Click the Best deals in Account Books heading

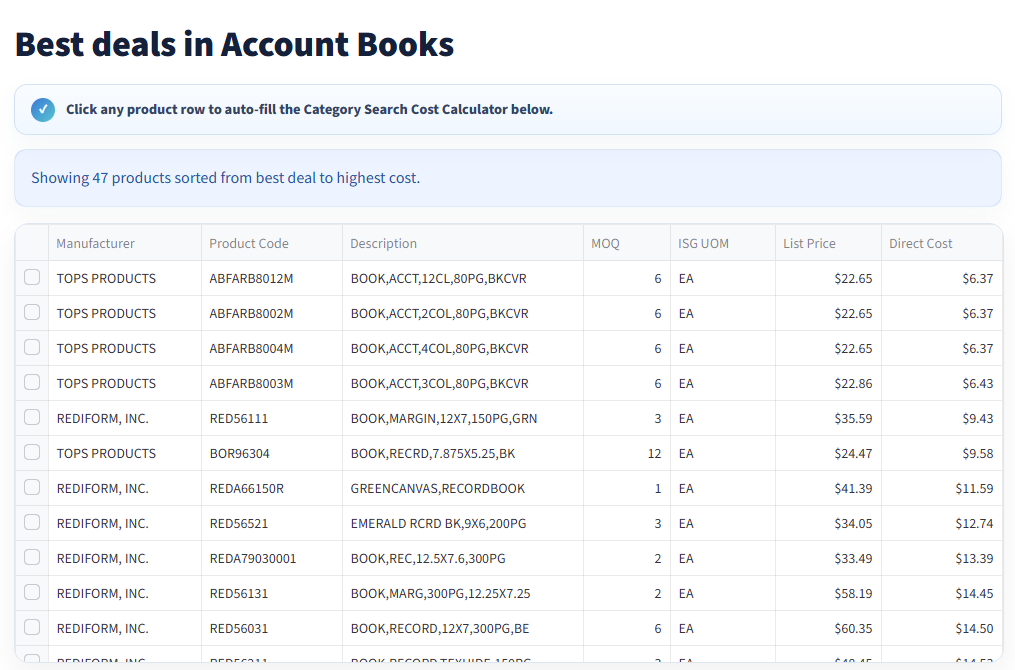pyautogui.click(x=234, y=44)
